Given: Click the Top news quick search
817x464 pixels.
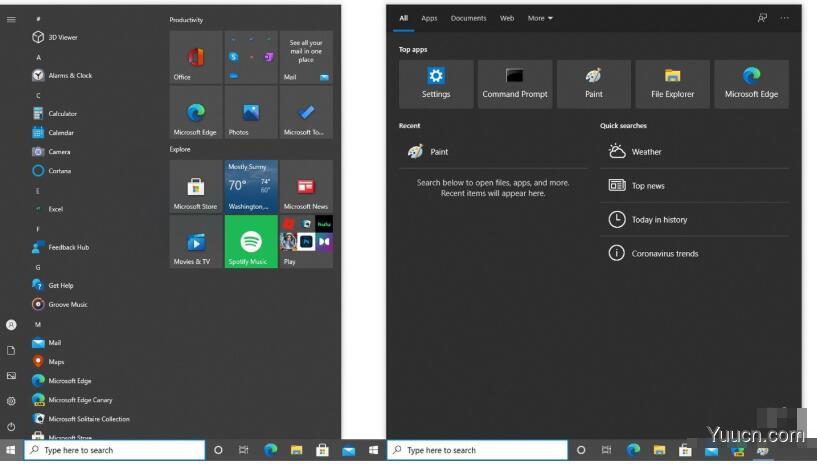Looking at the screenshot, I should [694, 185].
